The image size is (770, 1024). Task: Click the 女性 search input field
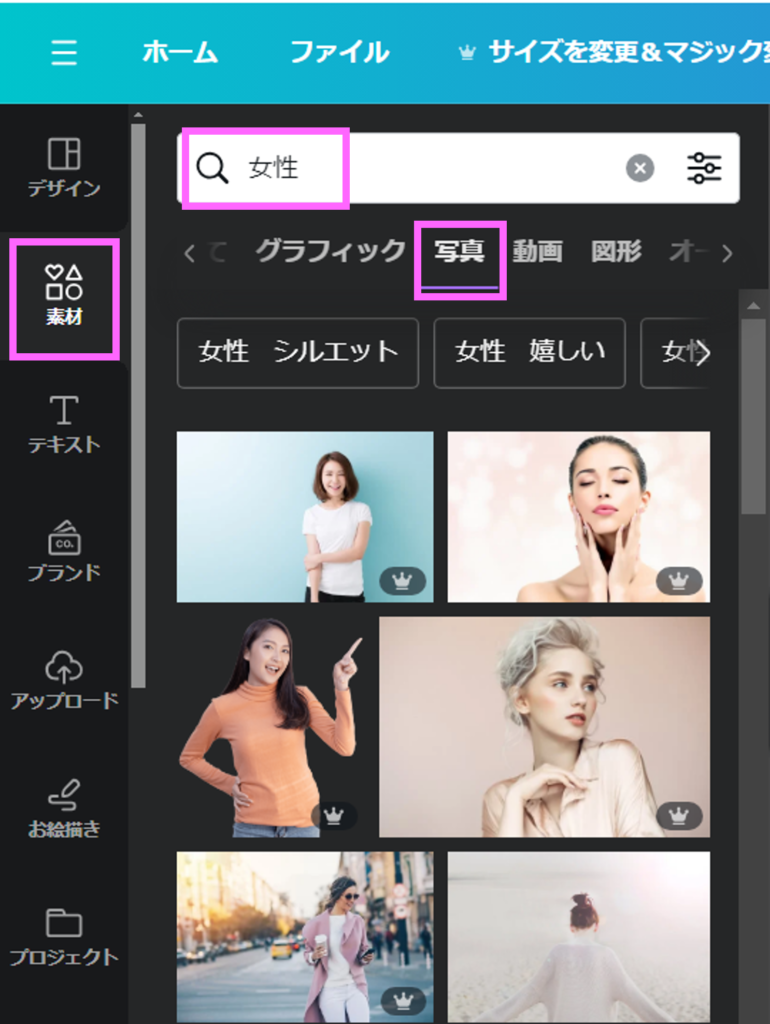coord(420,168)
